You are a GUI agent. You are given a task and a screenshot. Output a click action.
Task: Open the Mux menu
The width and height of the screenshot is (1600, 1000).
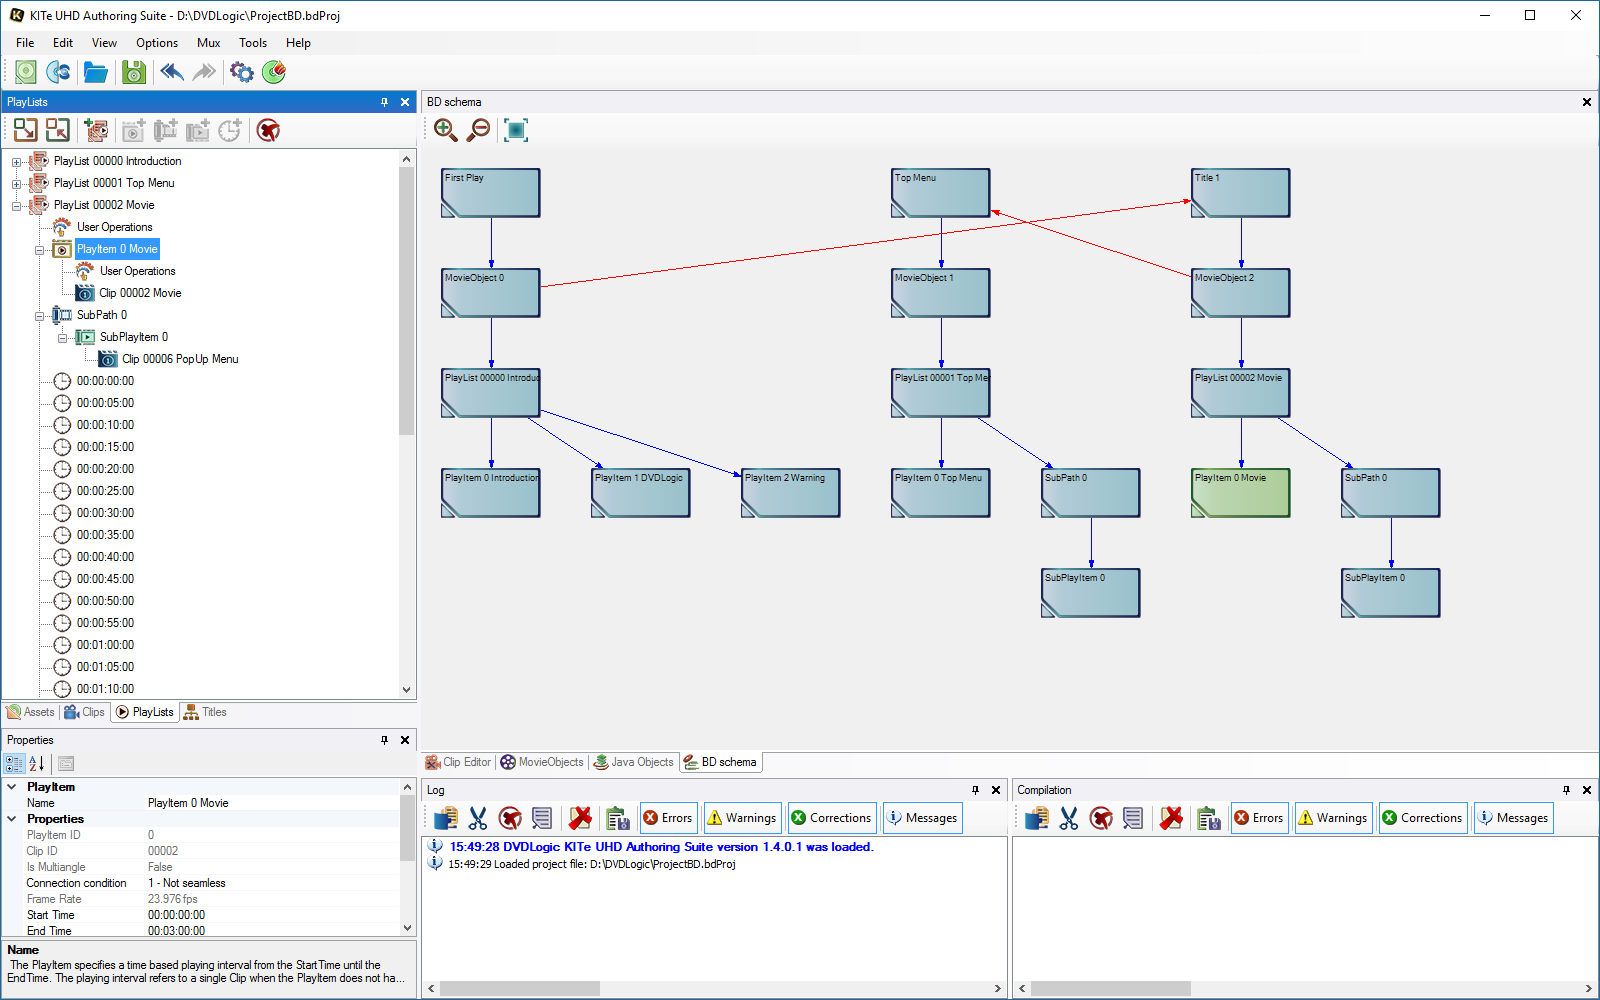208,43
